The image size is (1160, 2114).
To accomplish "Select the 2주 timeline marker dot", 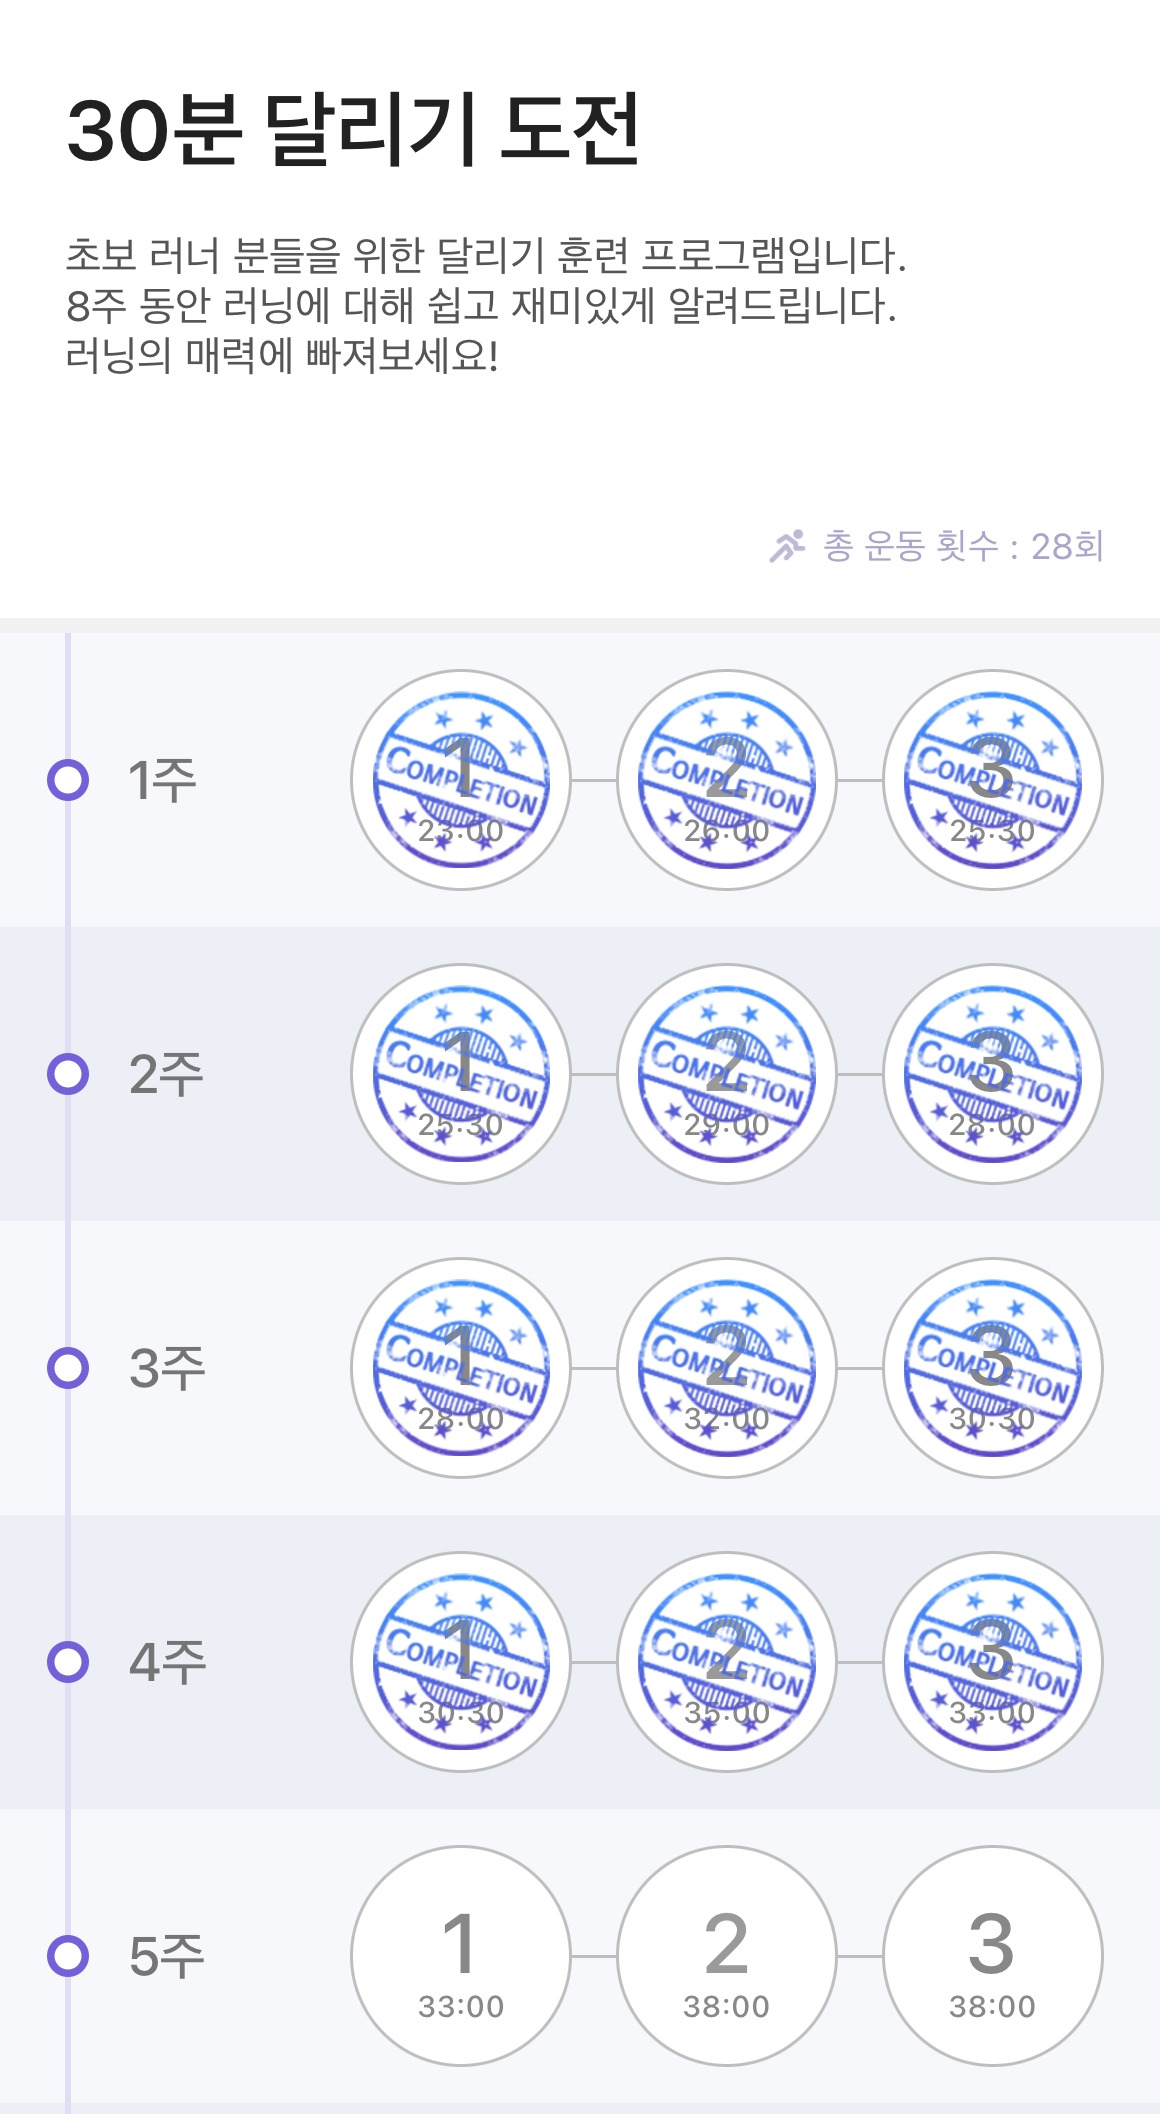I will tap(68, 1074).
